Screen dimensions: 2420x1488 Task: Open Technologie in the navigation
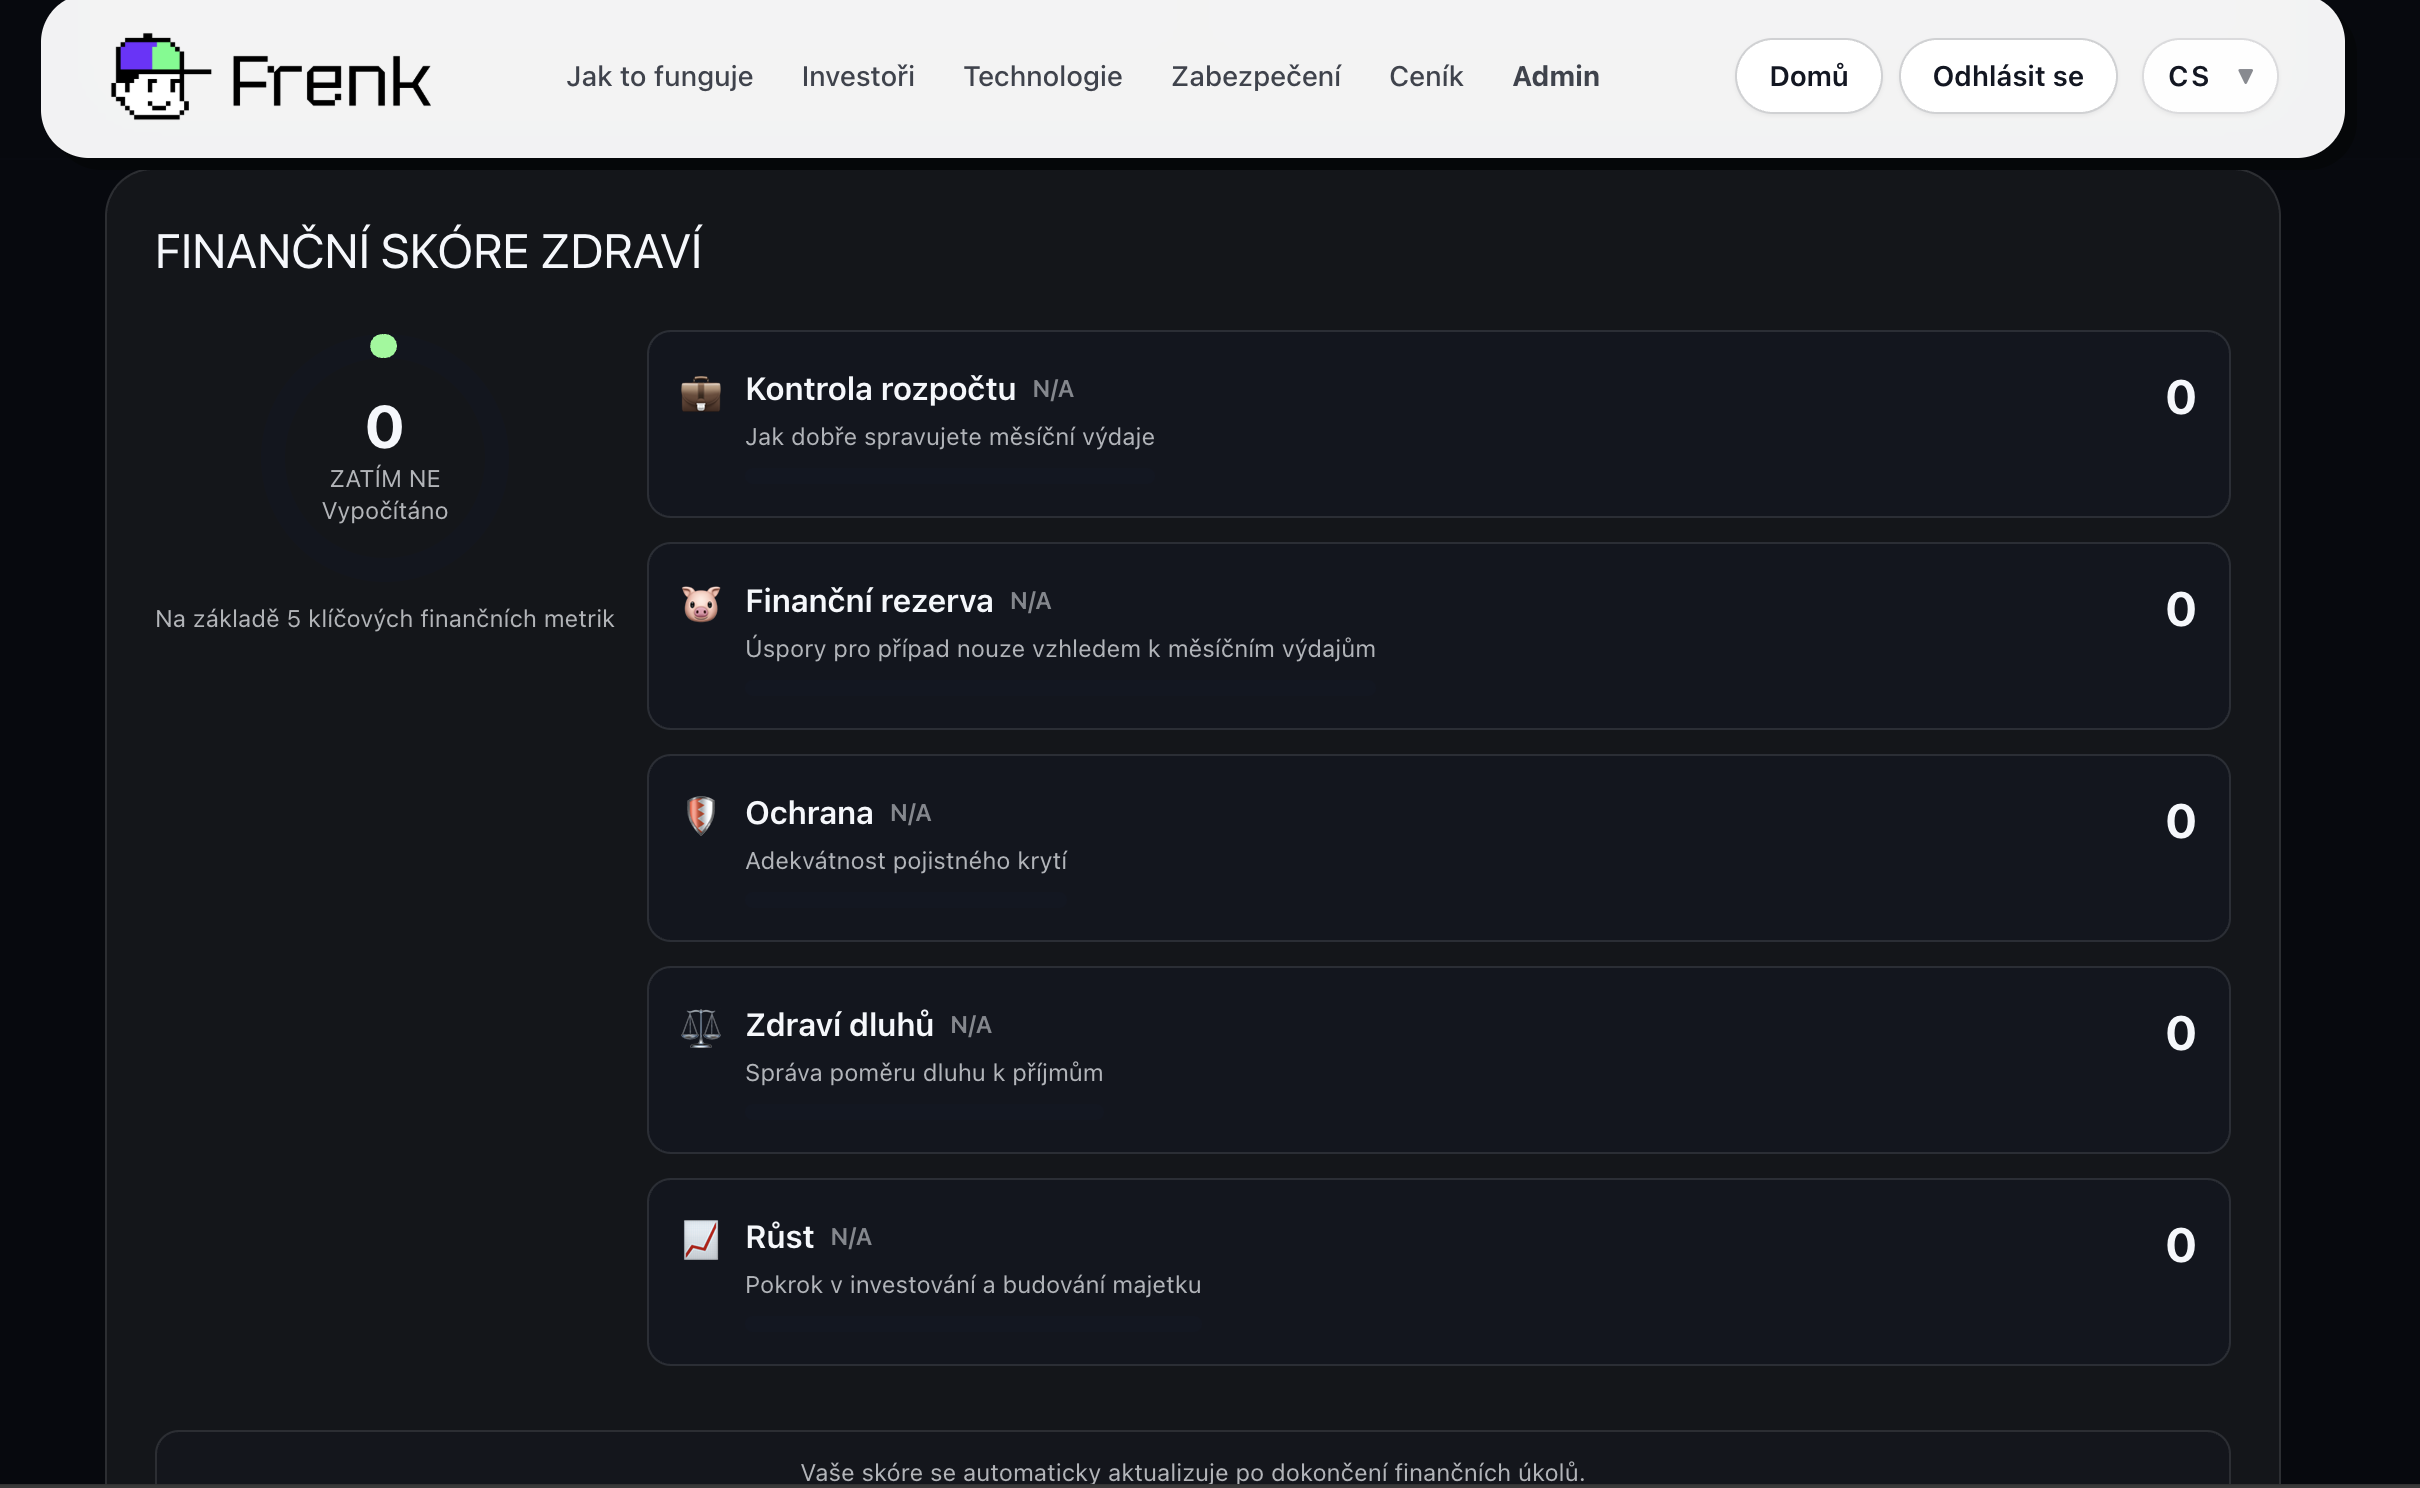click(1042, 76)
